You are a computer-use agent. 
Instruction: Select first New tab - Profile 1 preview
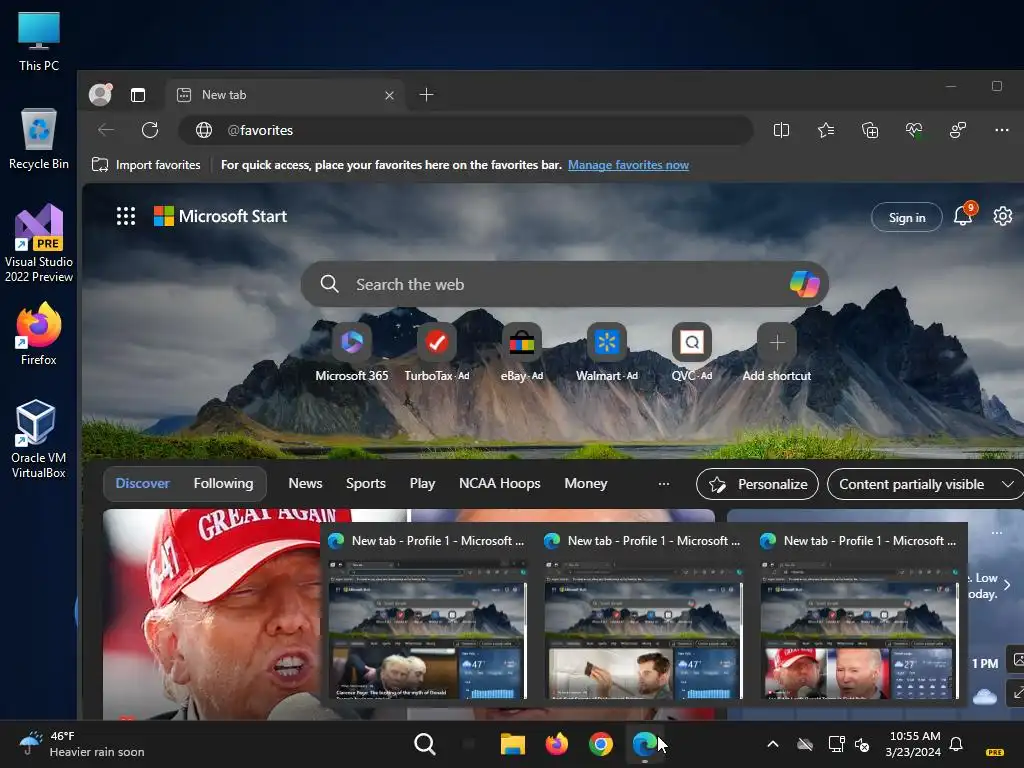(427, 614)
